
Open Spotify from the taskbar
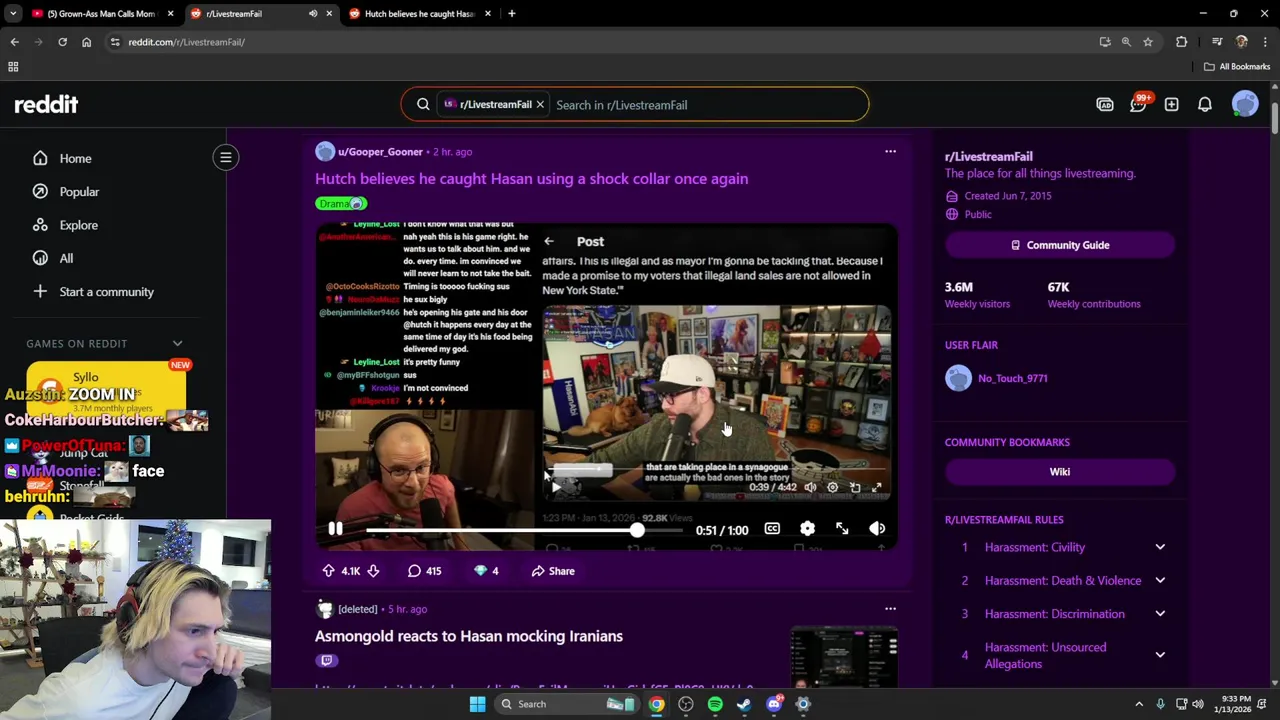click(x=715, y=704)
